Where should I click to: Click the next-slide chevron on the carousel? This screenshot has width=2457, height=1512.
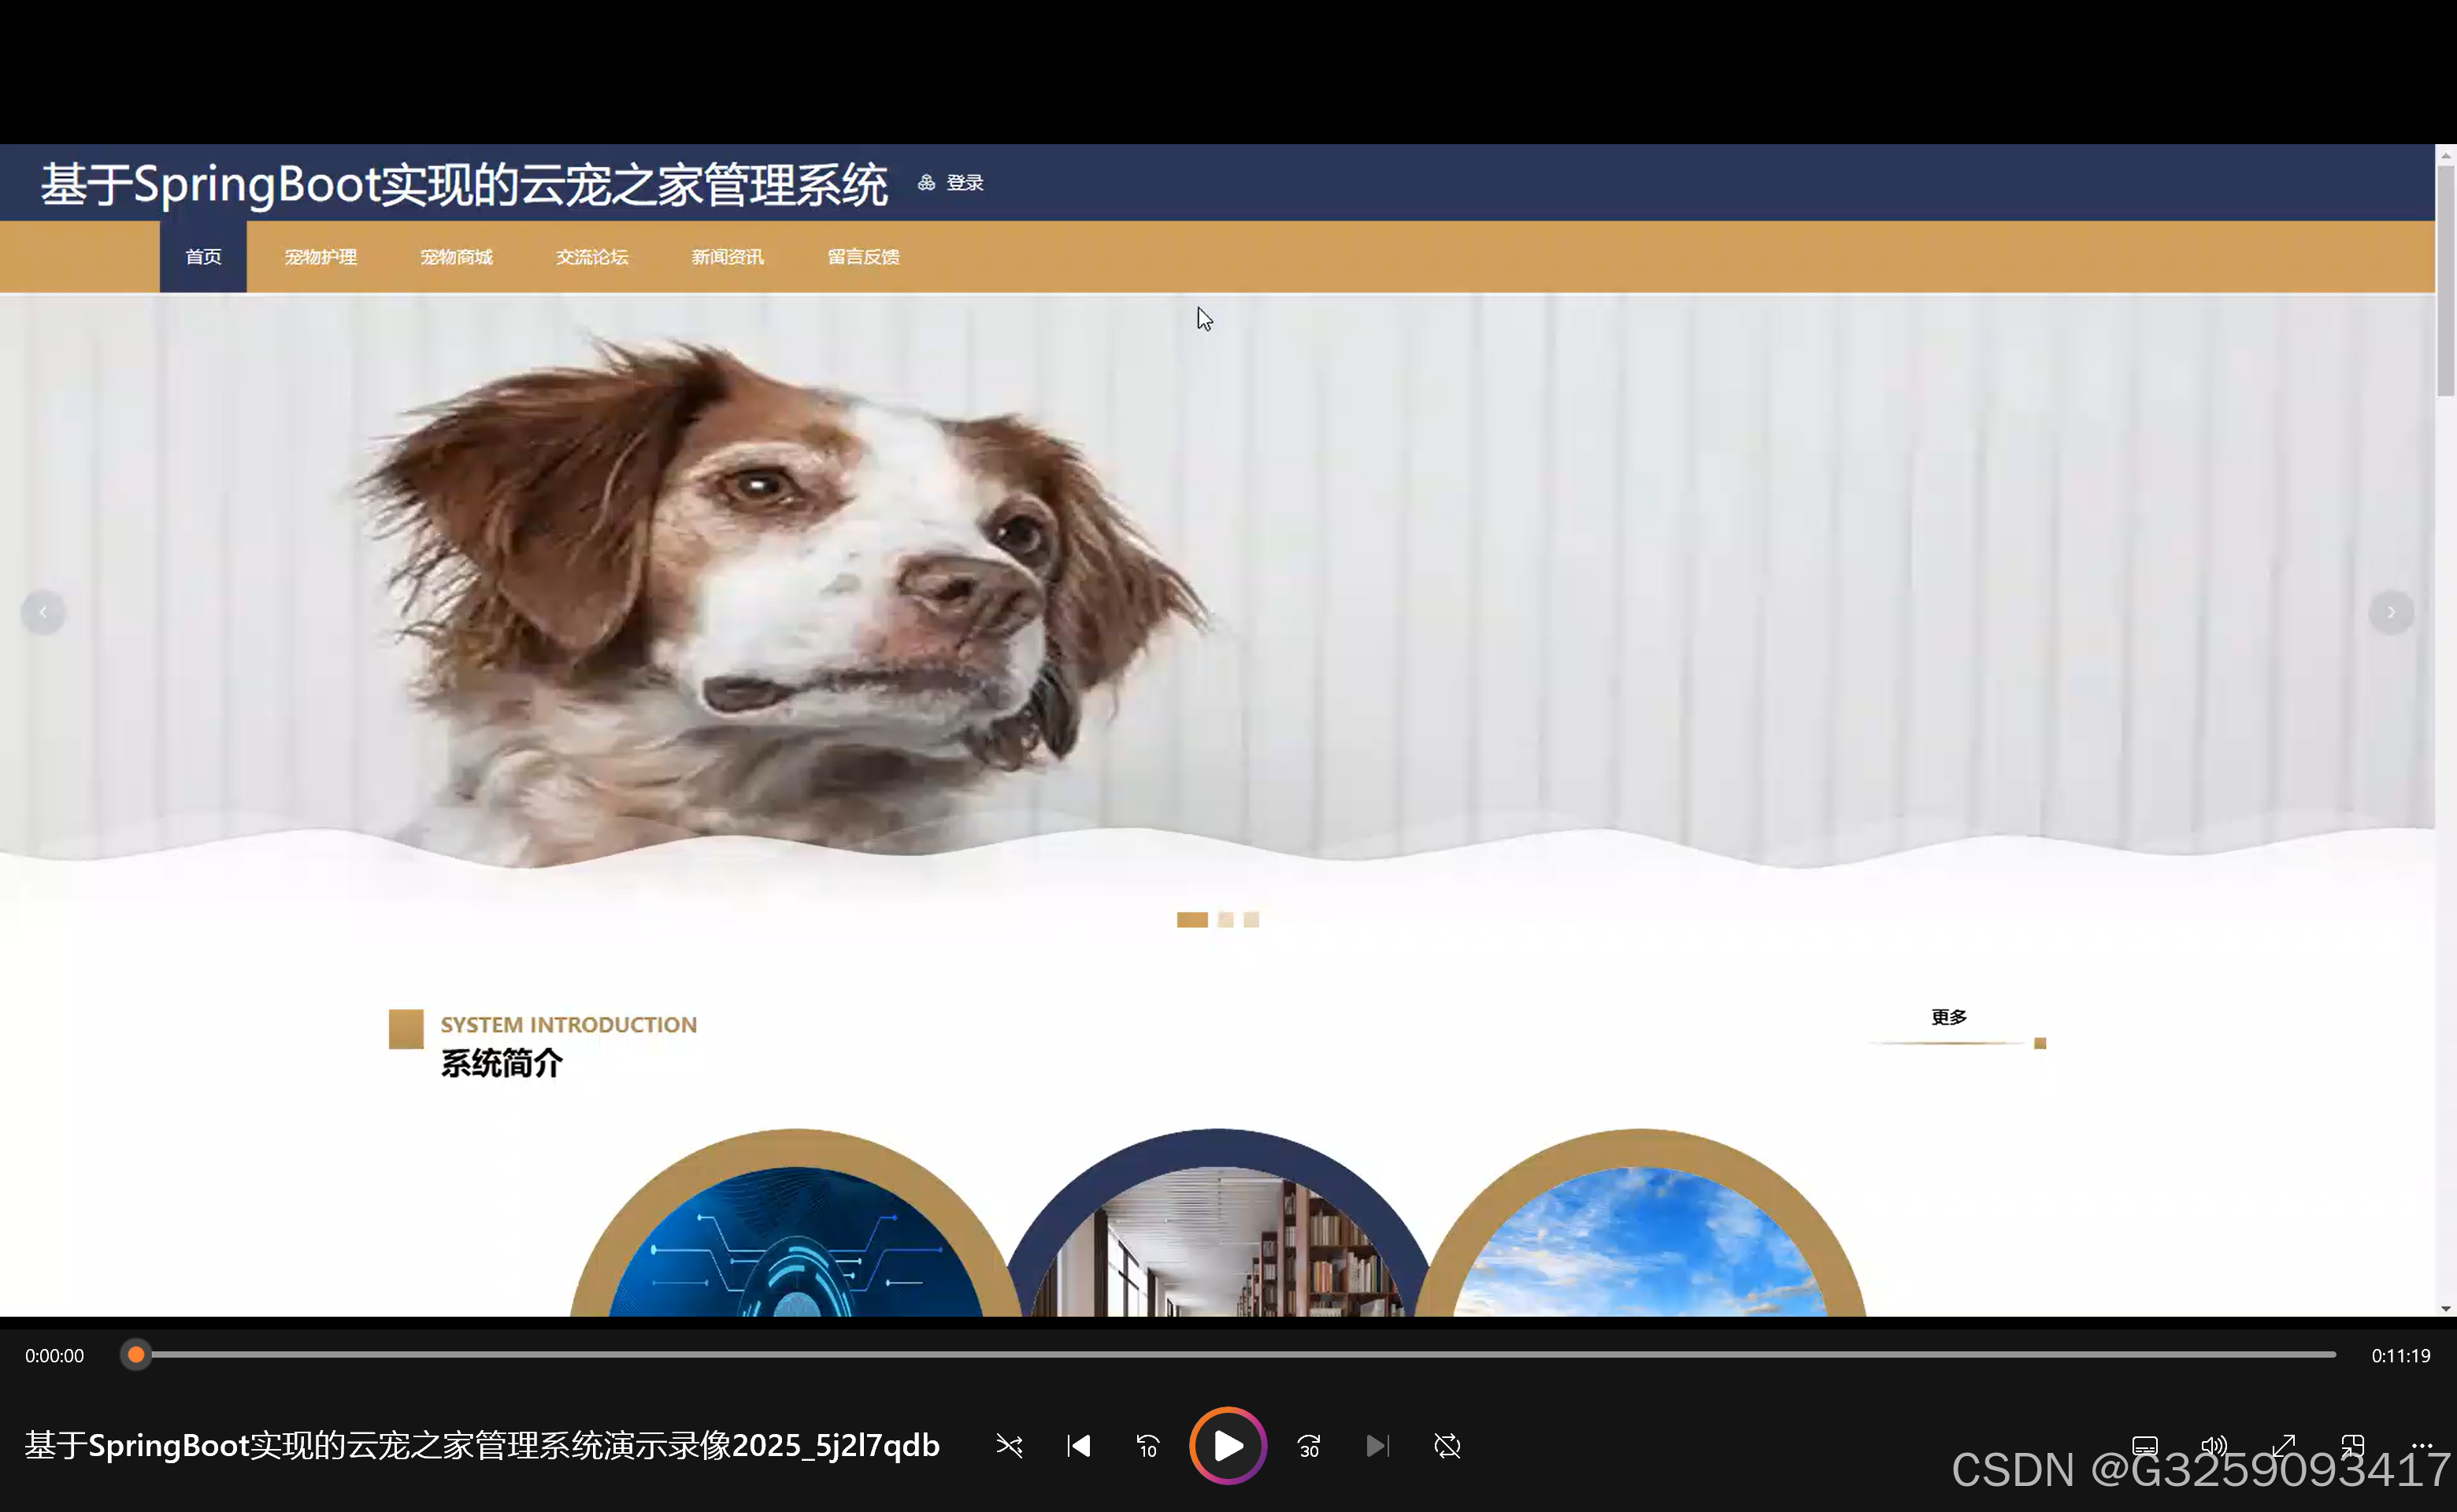[x=2390, y=611]
